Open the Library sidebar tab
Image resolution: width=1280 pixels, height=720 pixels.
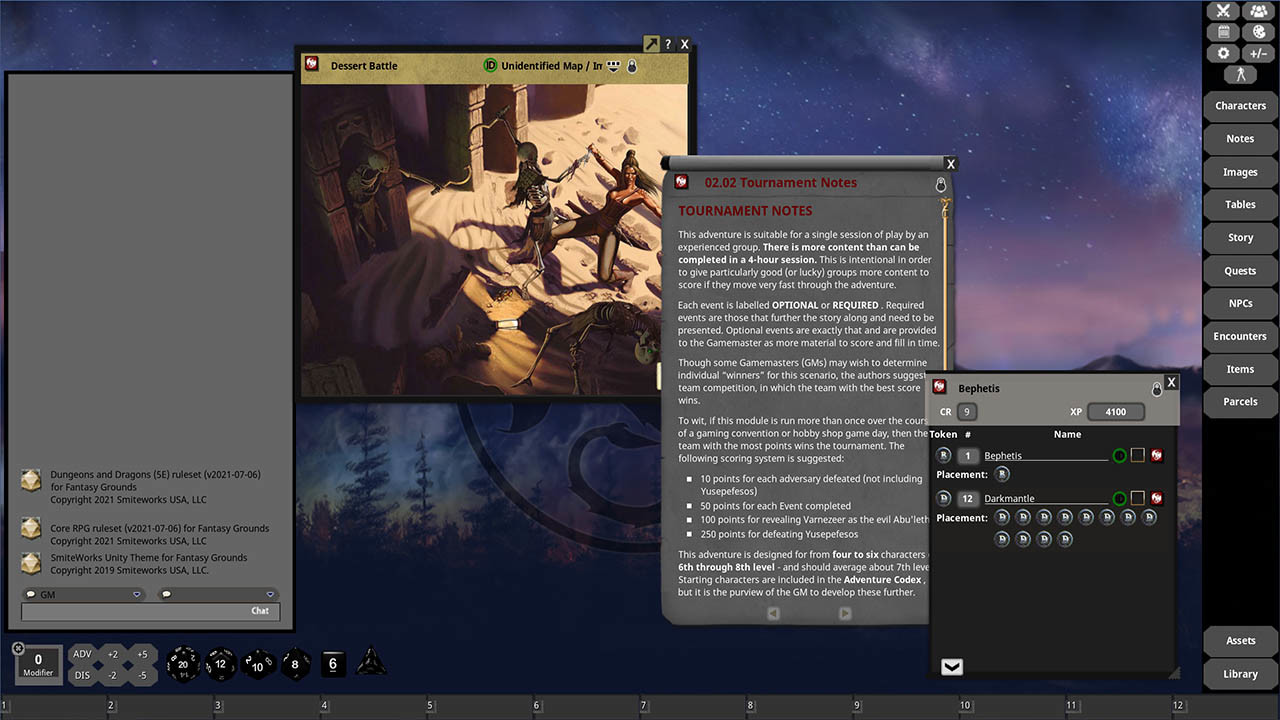1240,673
